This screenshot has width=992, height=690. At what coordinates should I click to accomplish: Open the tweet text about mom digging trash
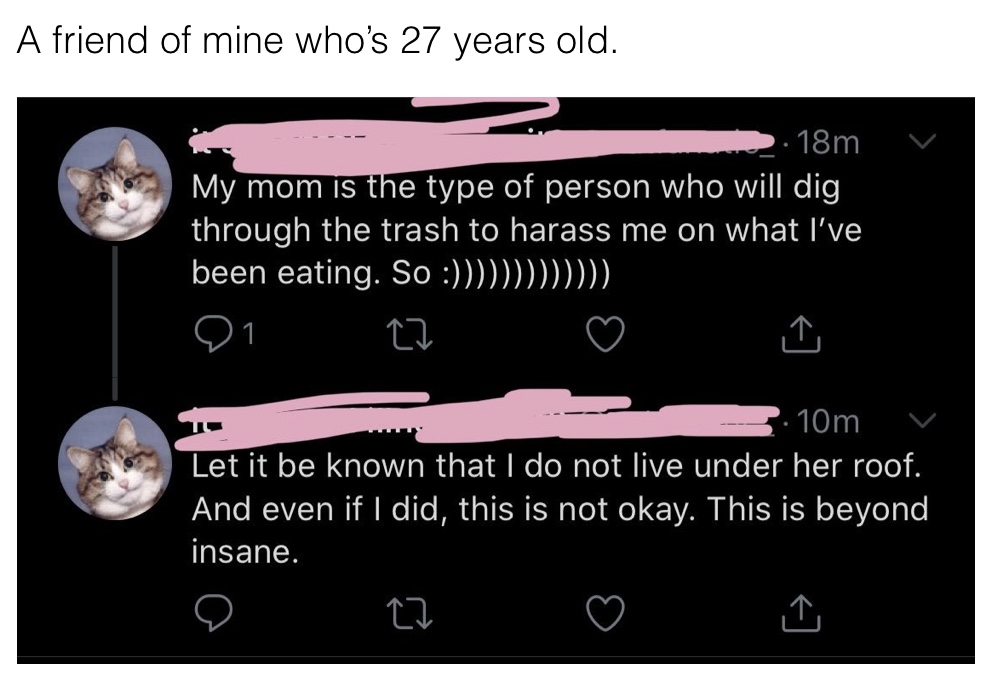(x=526, y=230)
